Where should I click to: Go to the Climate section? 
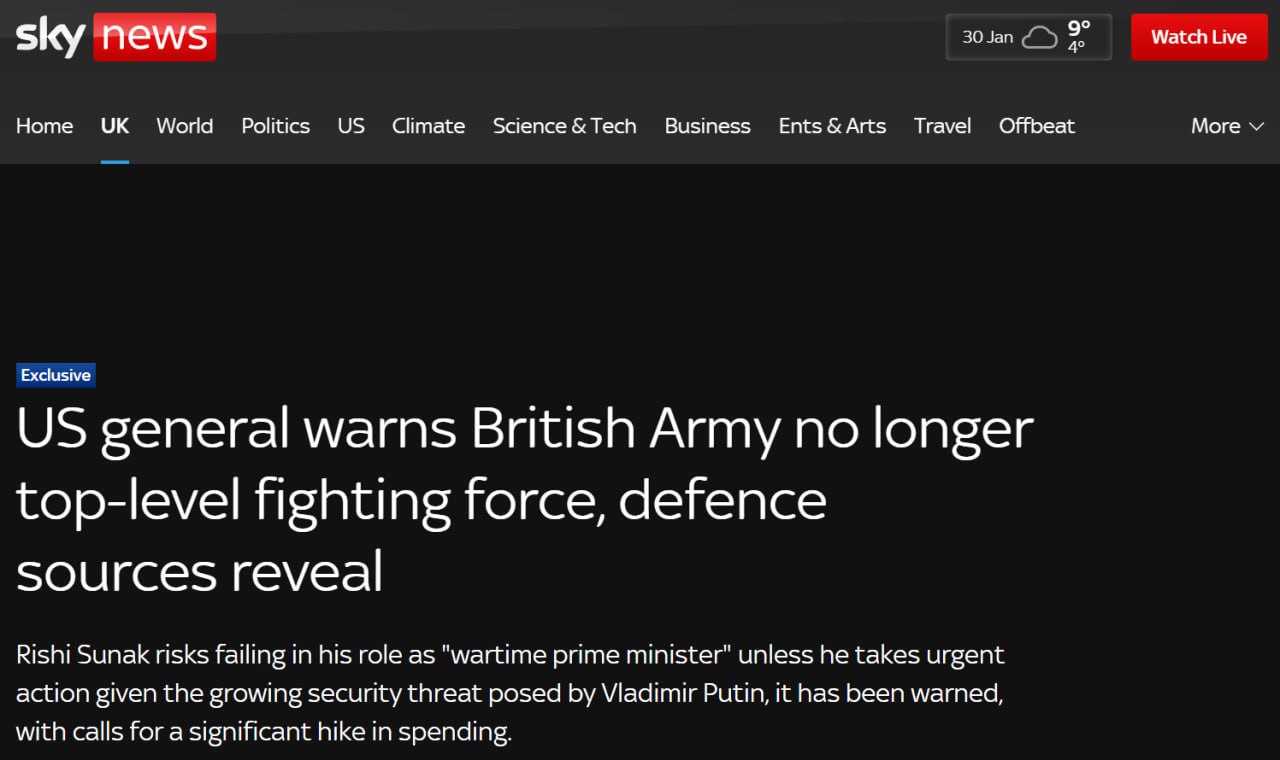pos(428,126)
